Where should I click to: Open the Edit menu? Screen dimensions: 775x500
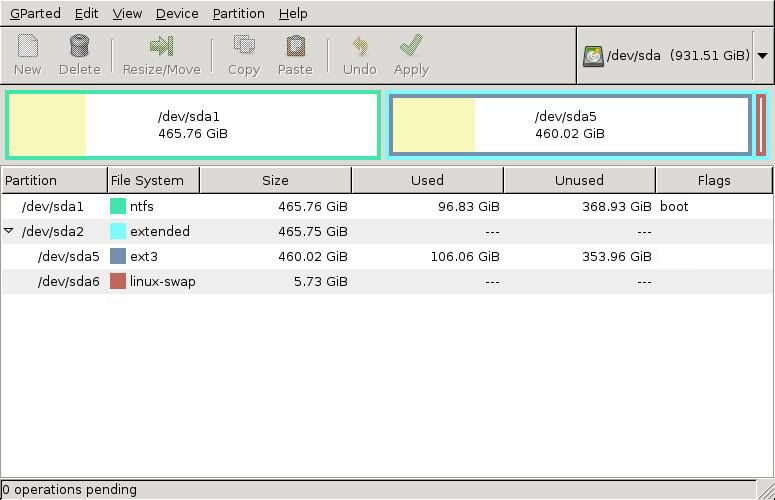(x=86, y=13)
